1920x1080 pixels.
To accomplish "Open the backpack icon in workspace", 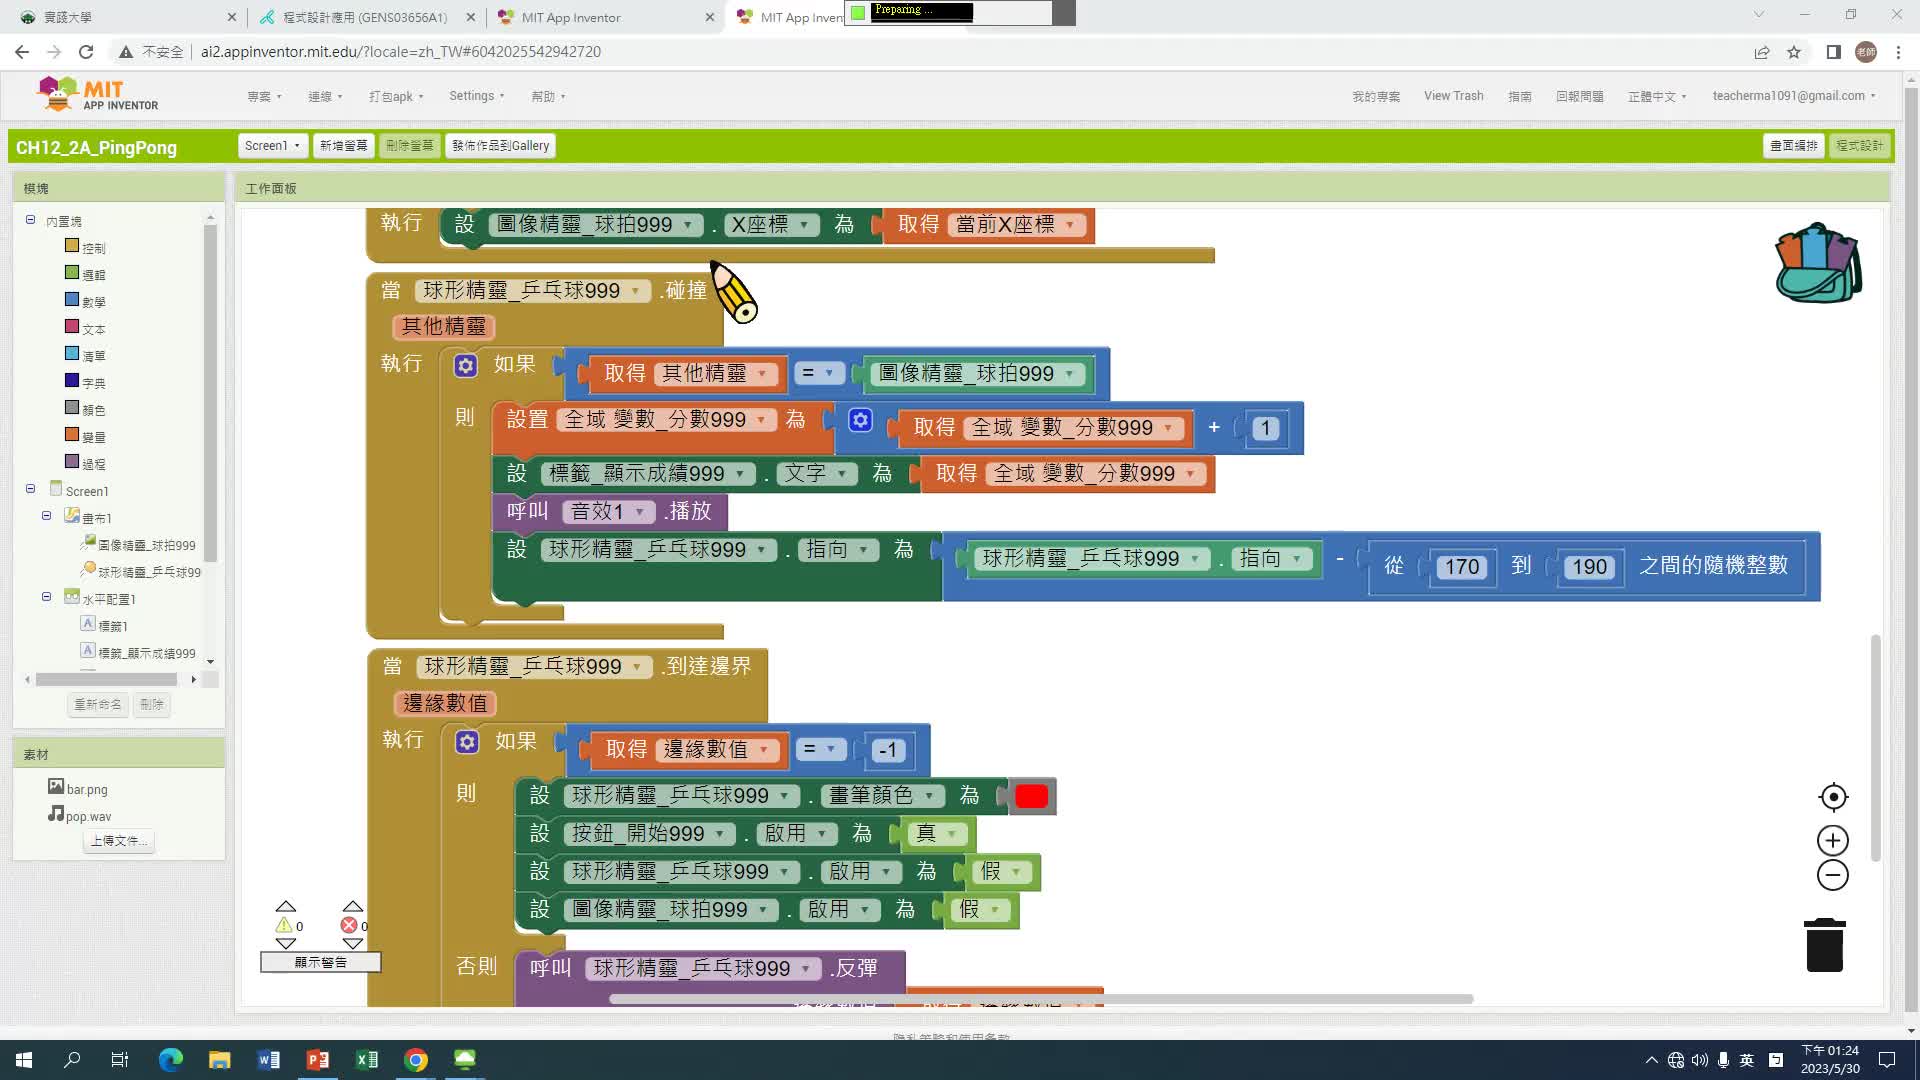I will (x=1817, y=264).
